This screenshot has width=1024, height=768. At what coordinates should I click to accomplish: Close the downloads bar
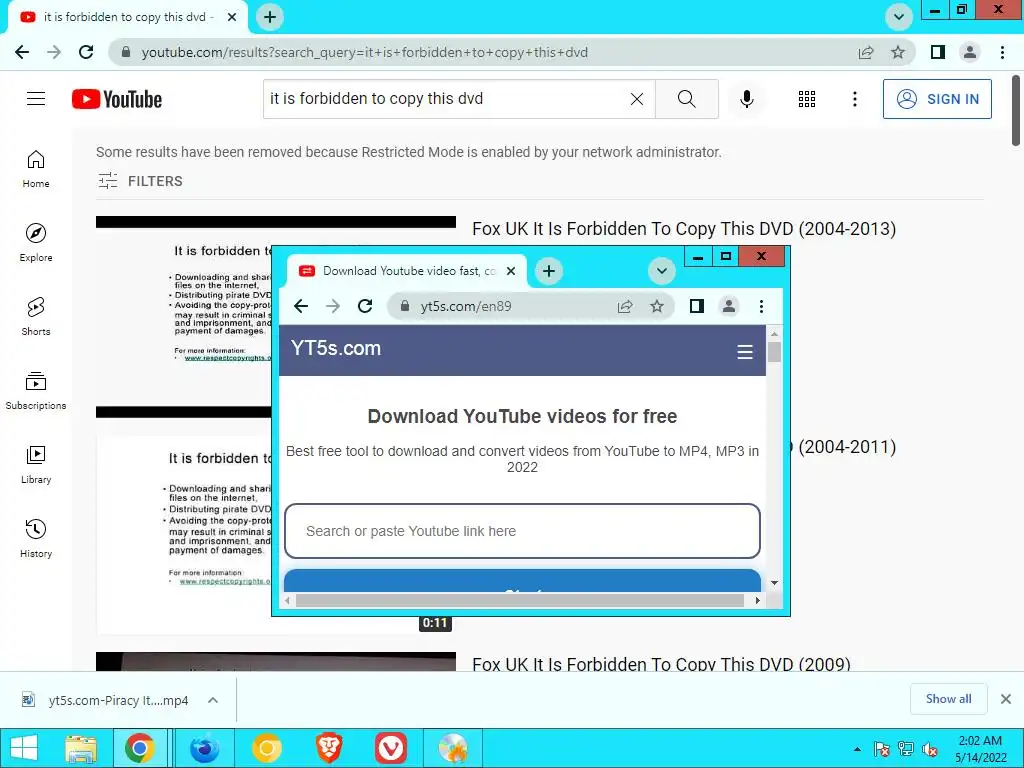click(1006, 699)
